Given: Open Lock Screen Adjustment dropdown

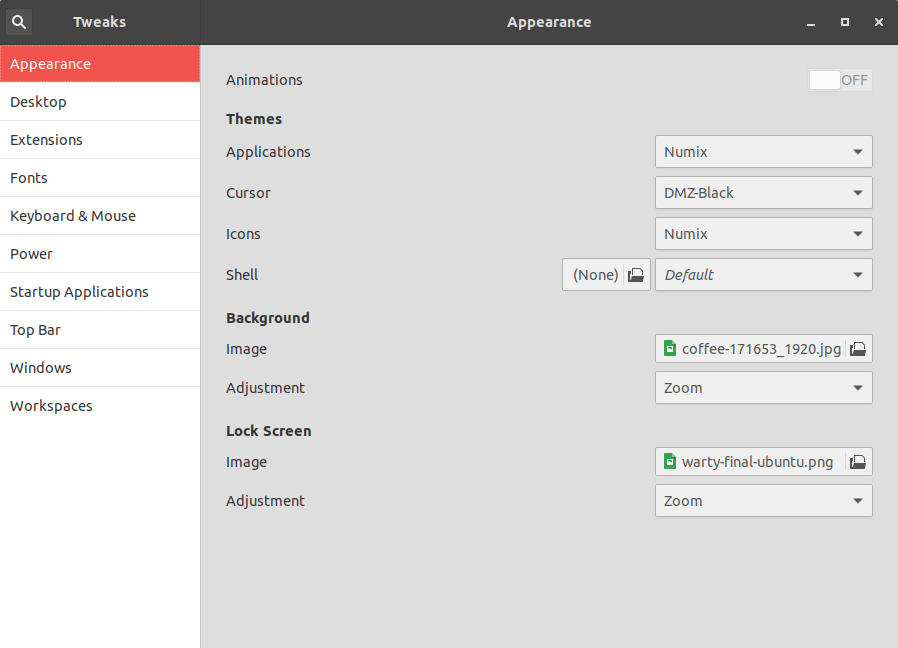Looking at the screenshot, I should pos(763,501).
